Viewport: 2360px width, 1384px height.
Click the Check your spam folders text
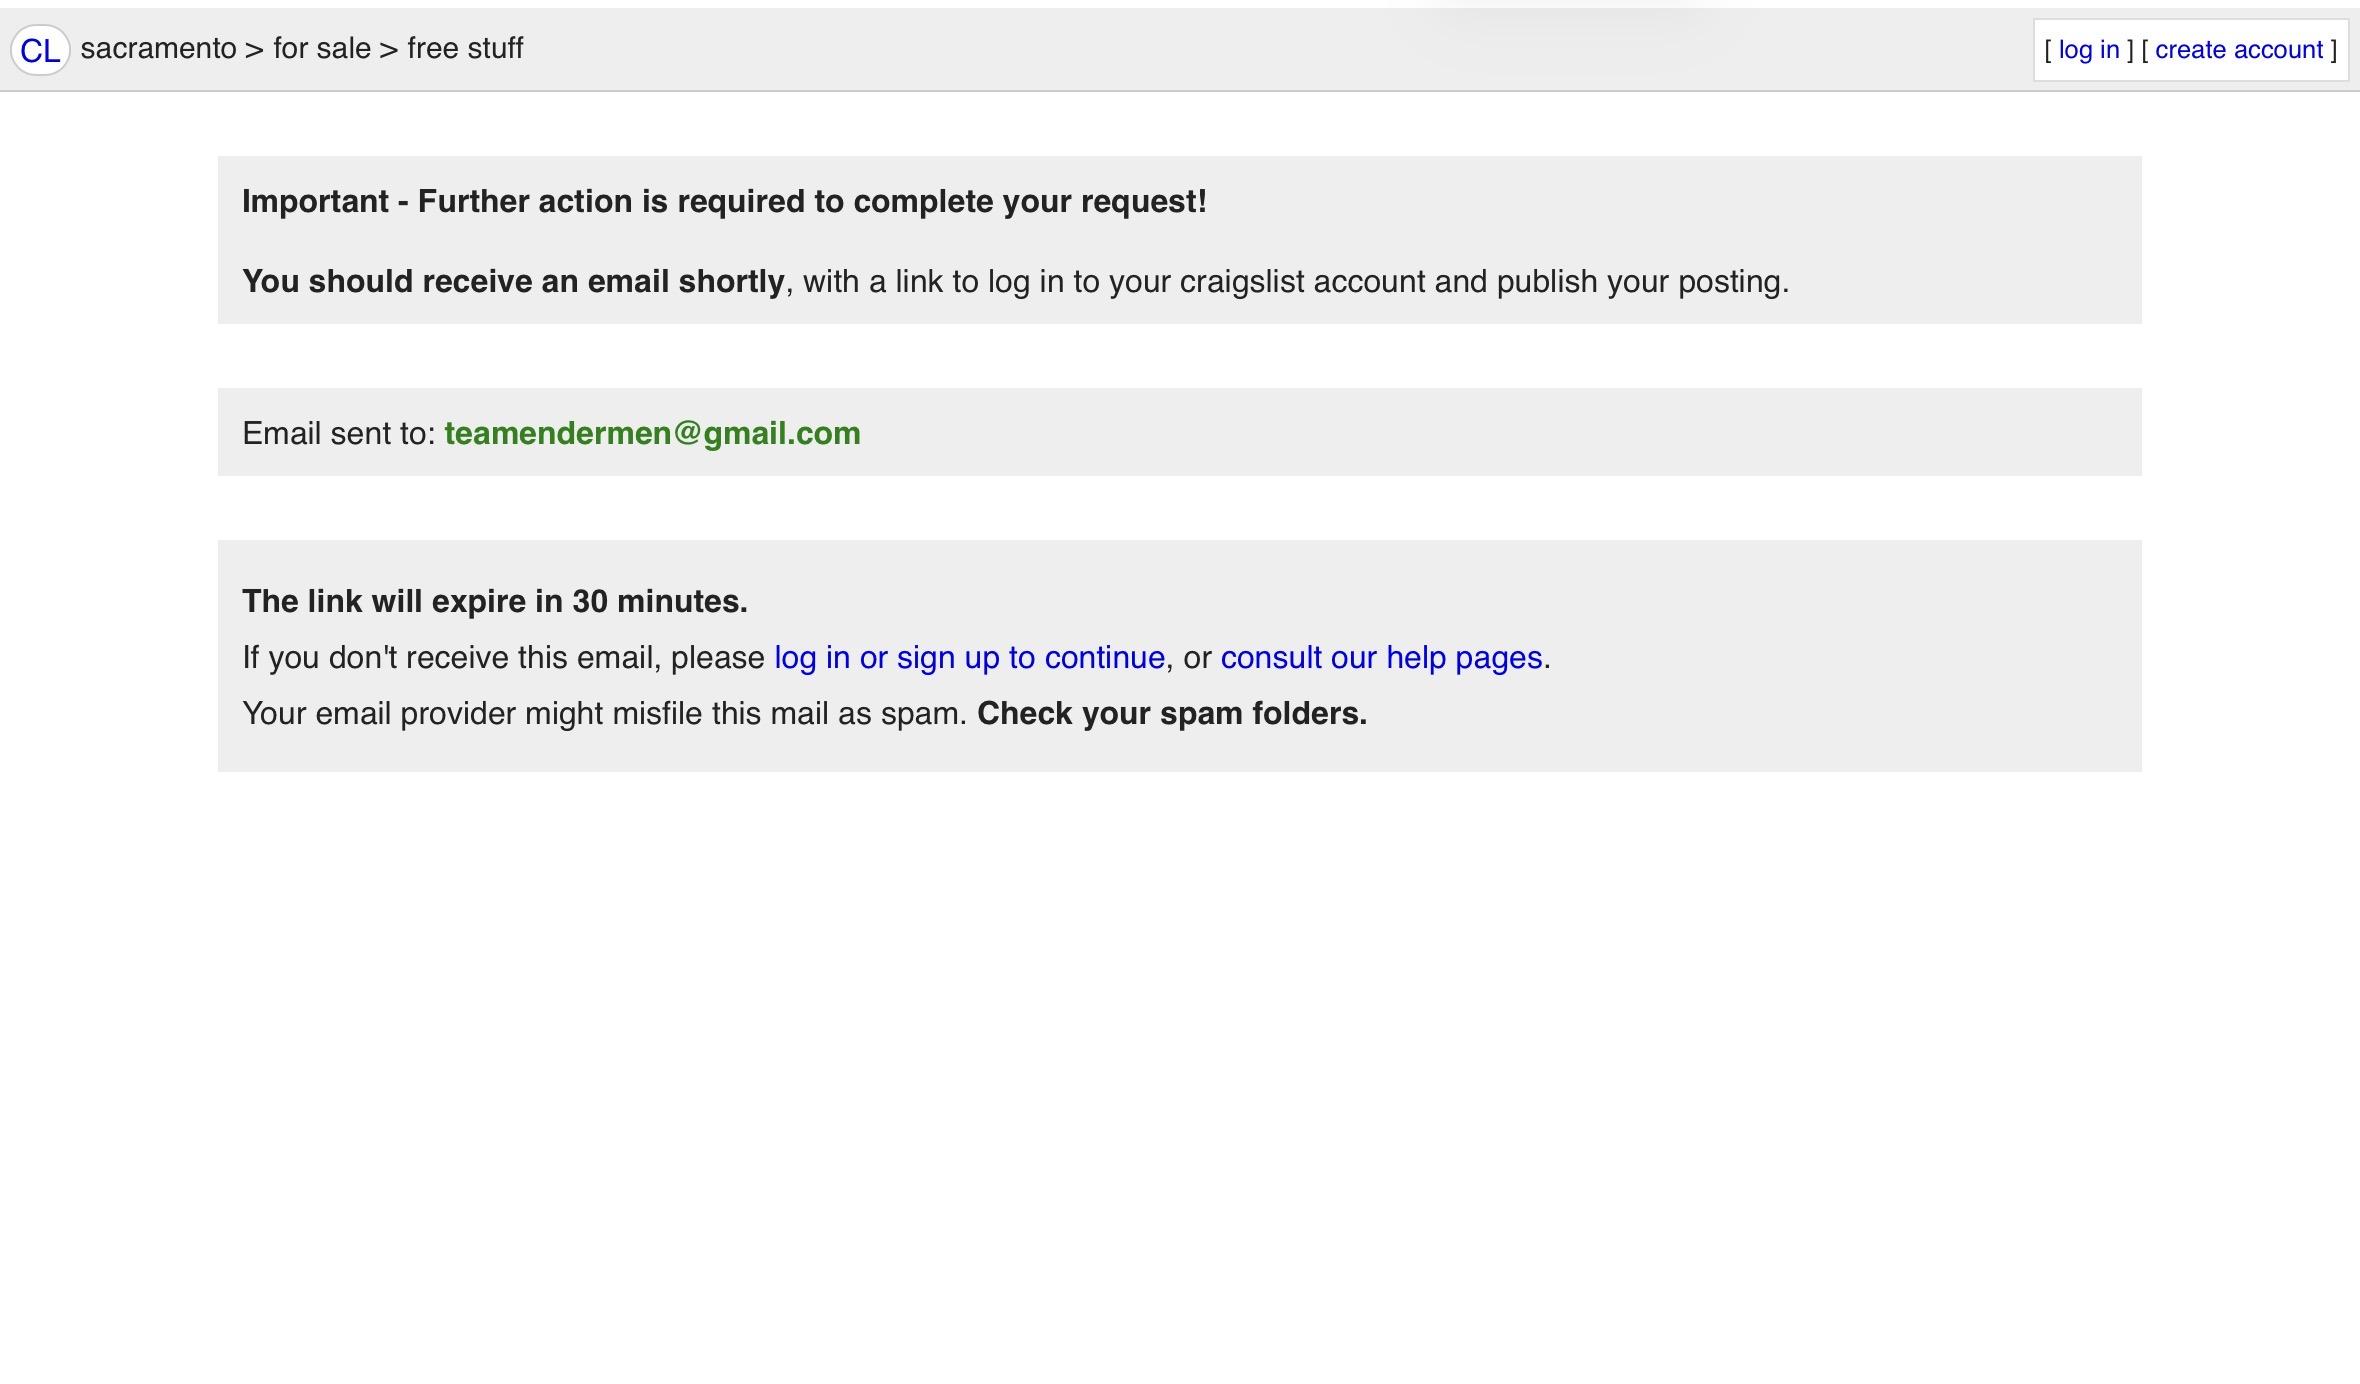(1172, 713)
